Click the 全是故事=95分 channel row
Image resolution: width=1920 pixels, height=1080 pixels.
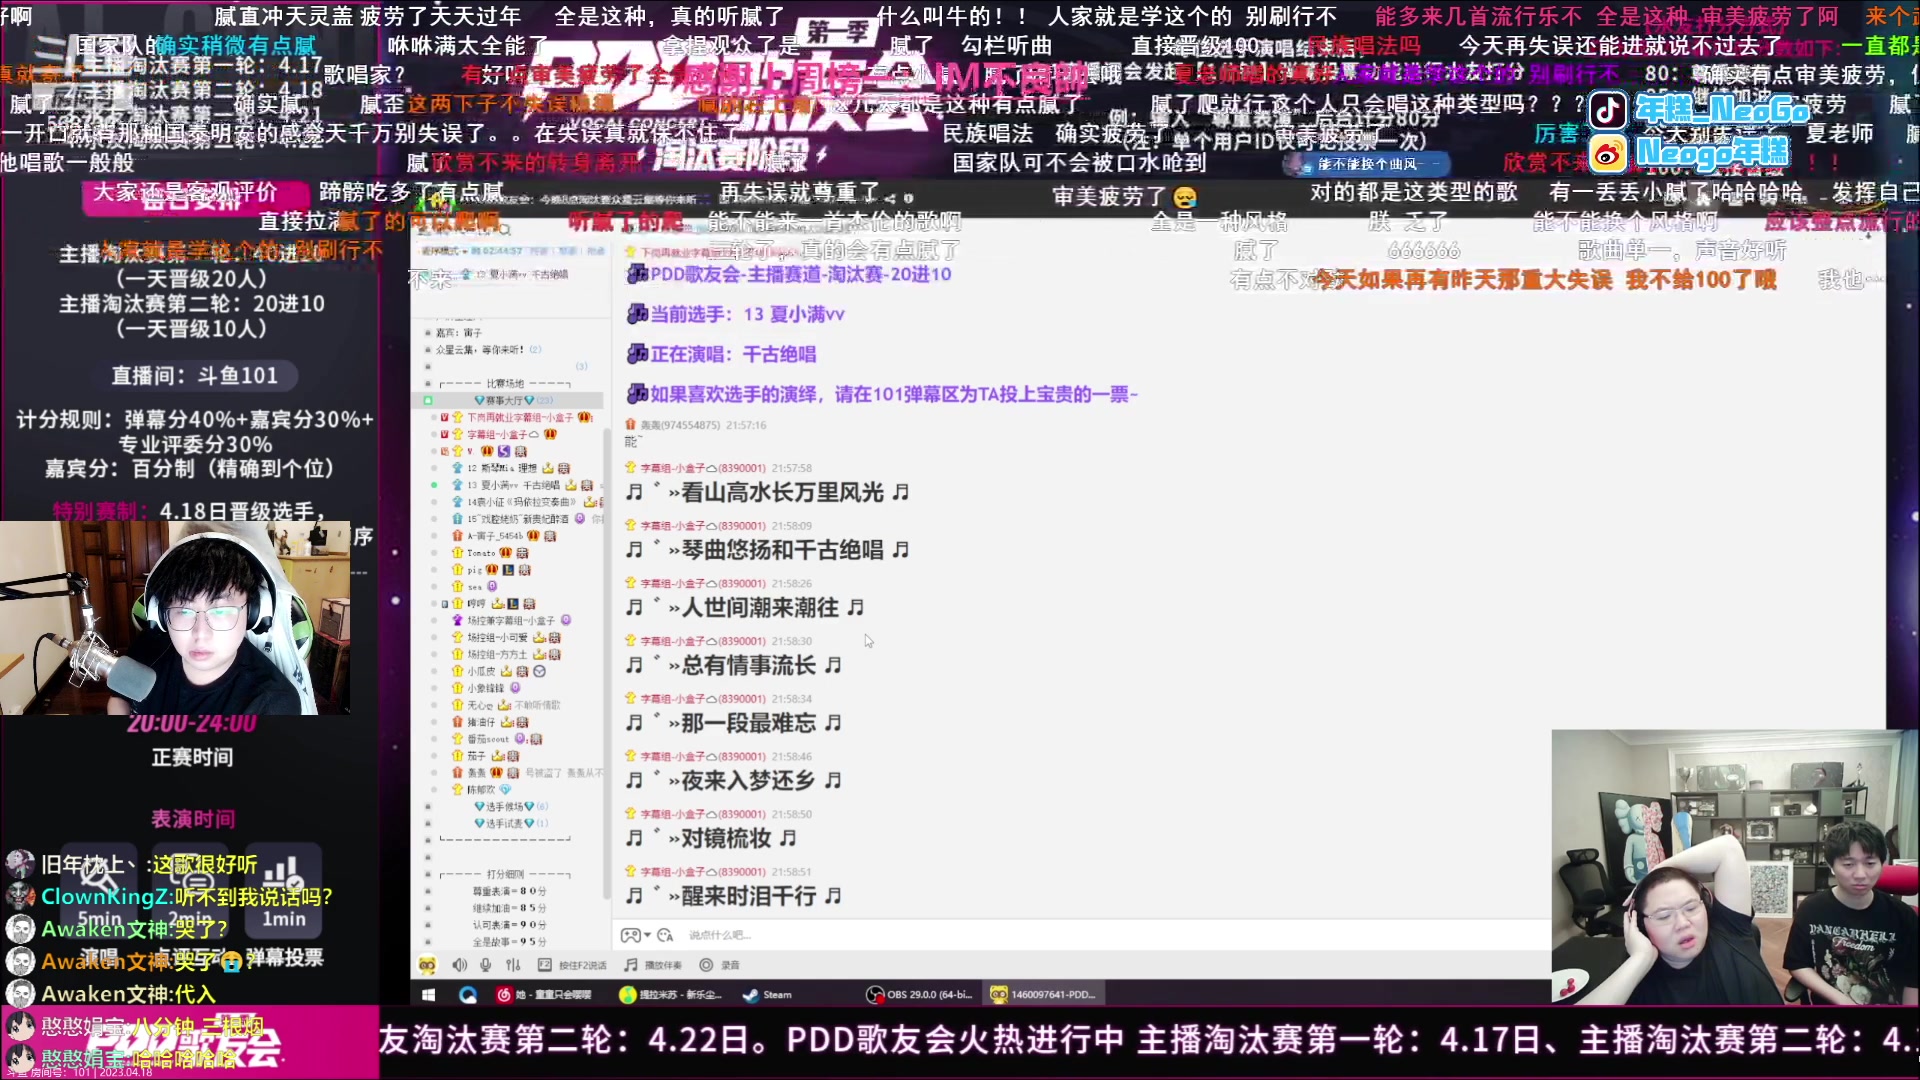coord(509,942)
